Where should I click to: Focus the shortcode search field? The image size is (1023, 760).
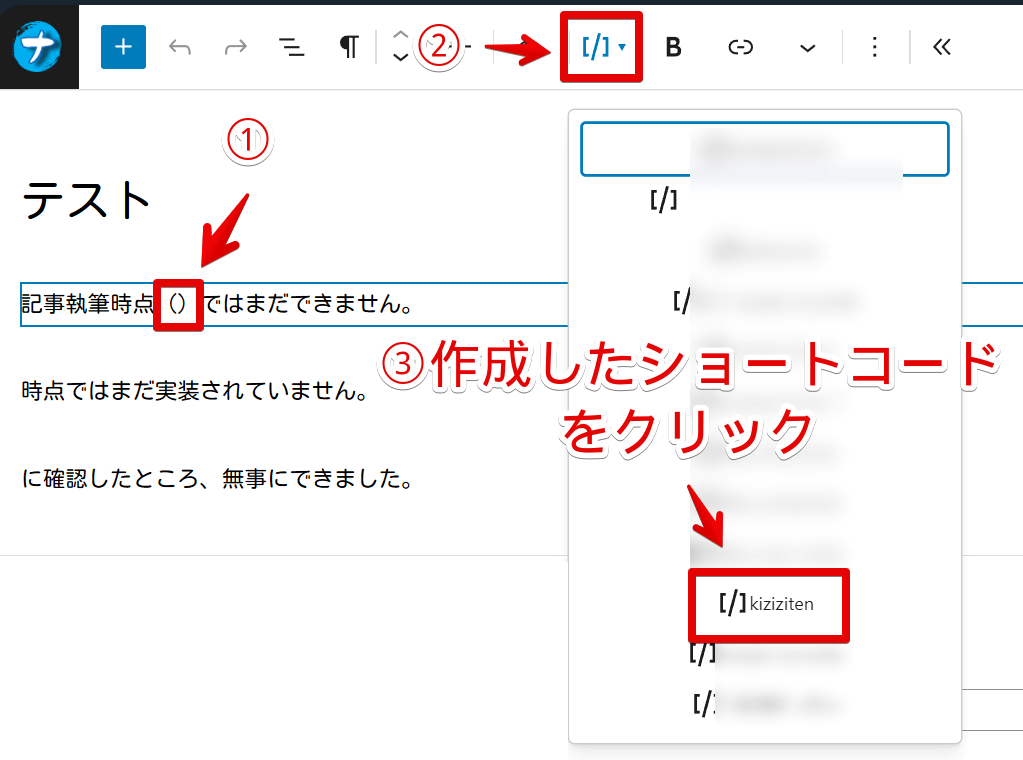click(765, 149)
